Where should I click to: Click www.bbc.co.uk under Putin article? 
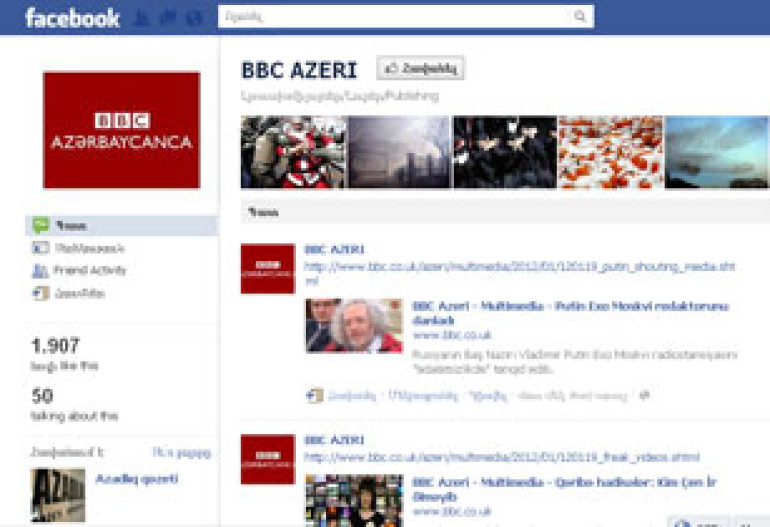[x=452, y=335]
